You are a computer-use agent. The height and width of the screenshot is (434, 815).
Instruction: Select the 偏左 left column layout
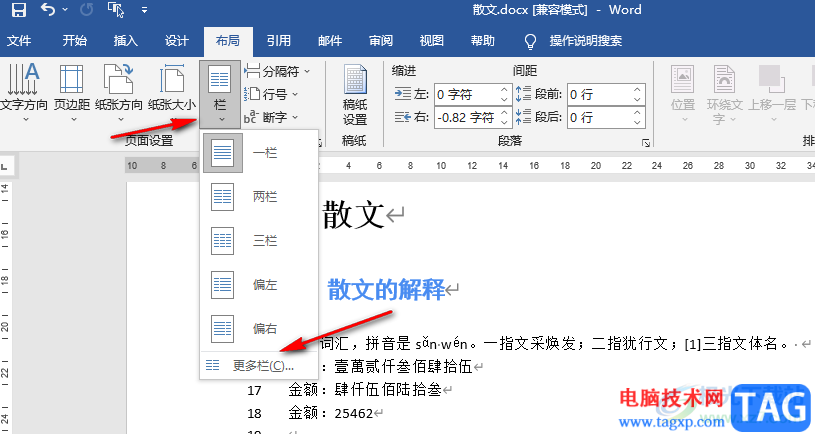tap(259, 285)
